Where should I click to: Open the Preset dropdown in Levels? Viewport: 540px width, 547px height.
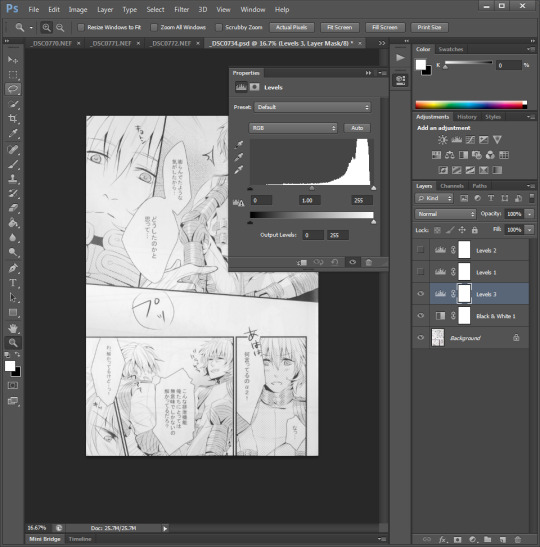pyautogui.click(x=313, y=107)
